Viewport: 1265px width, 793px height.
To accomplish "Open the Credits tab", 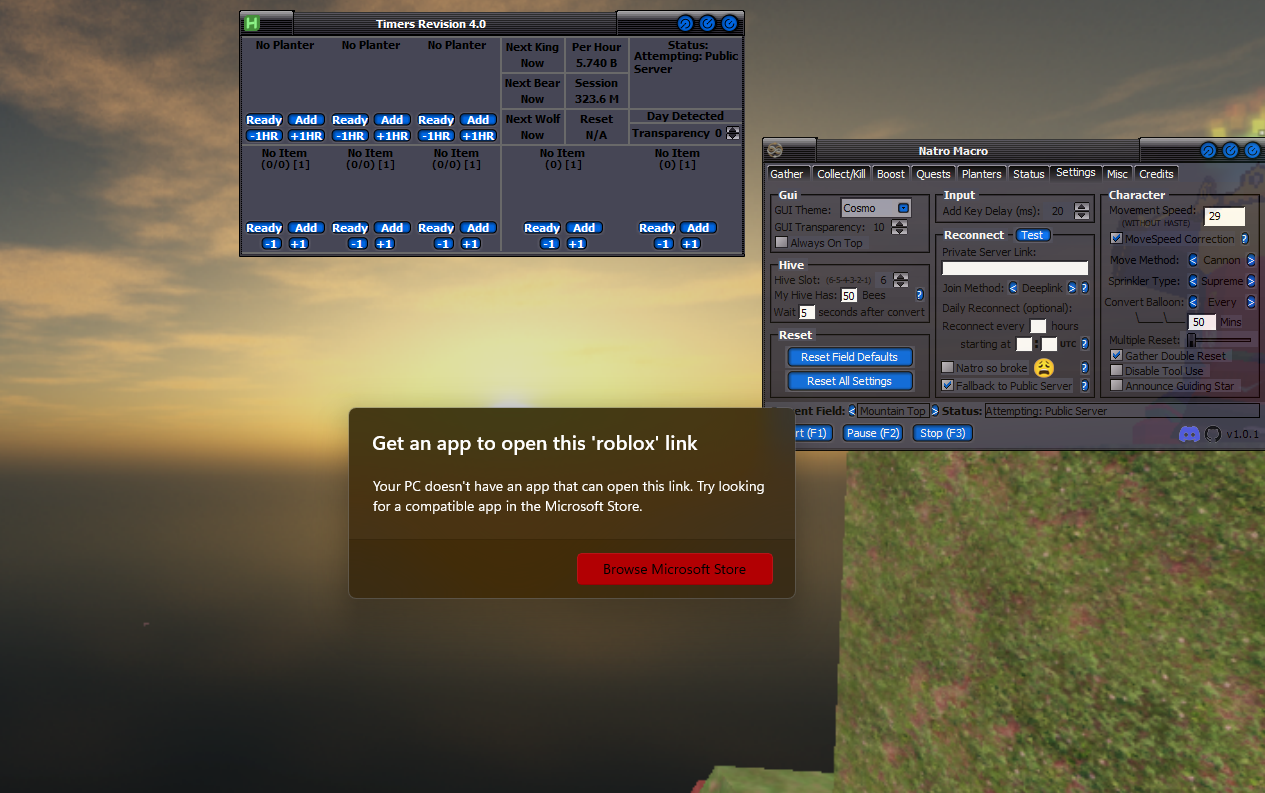I will (x=1156, y=173).
